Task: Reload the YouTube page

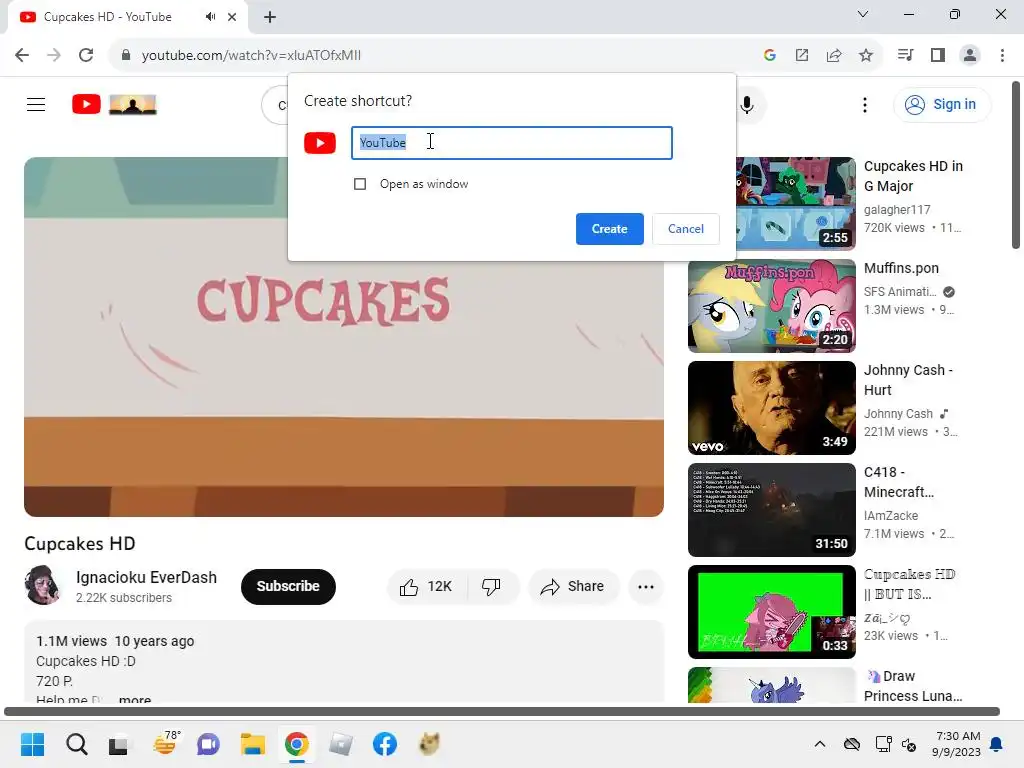Action: coord(86,56)
